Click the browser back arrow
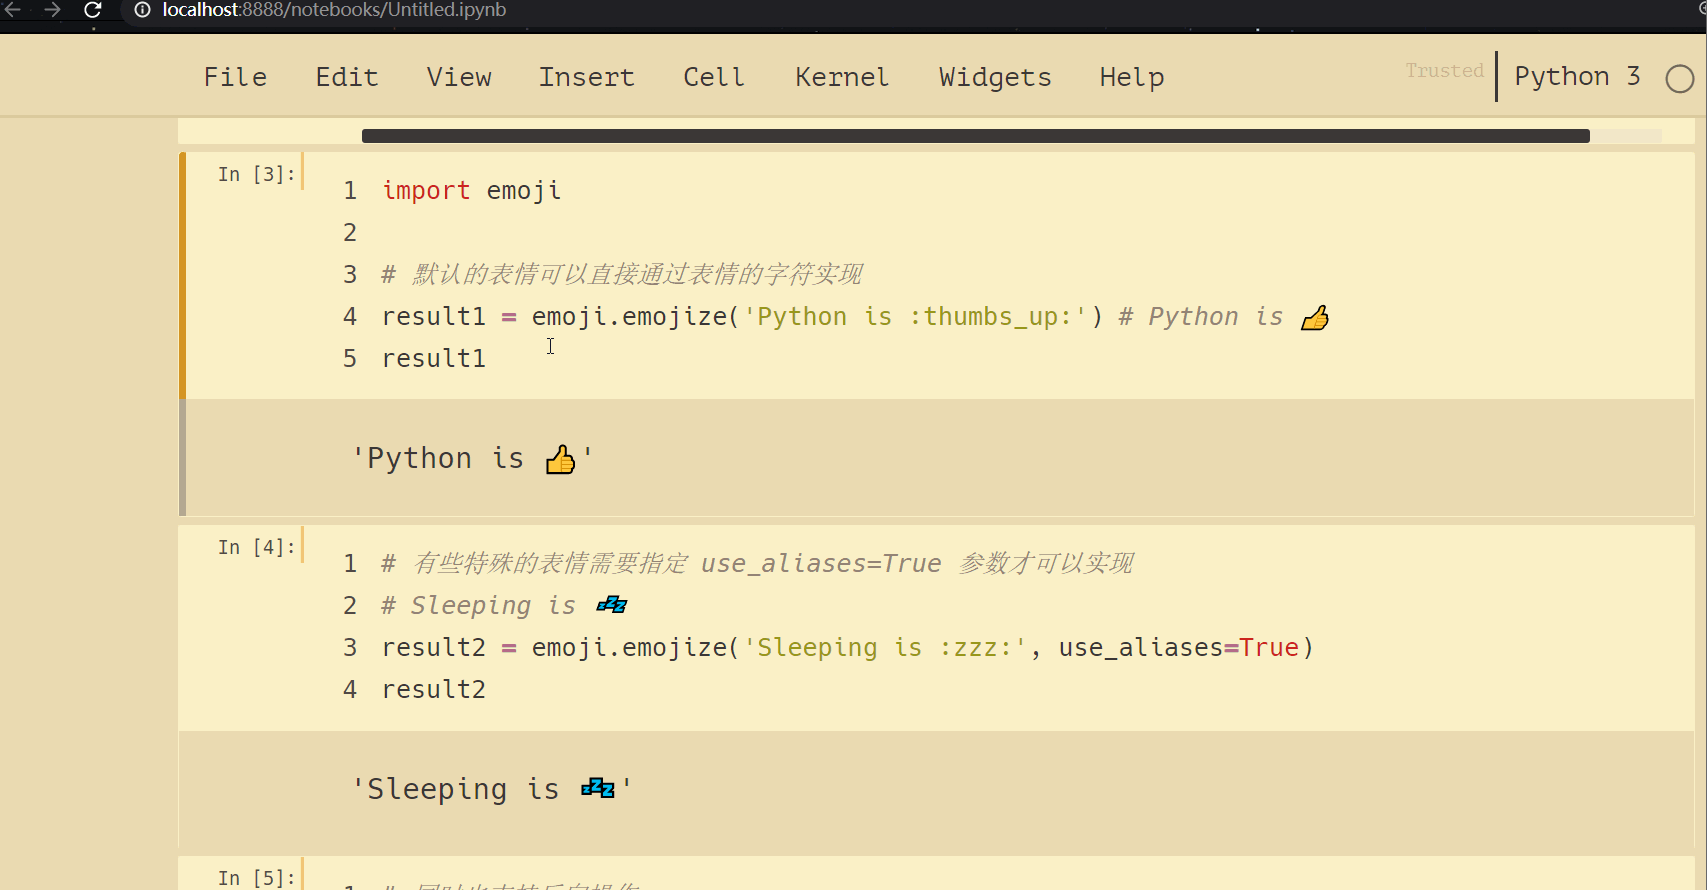Viewport: 1707px width, 890px height. 13,10
